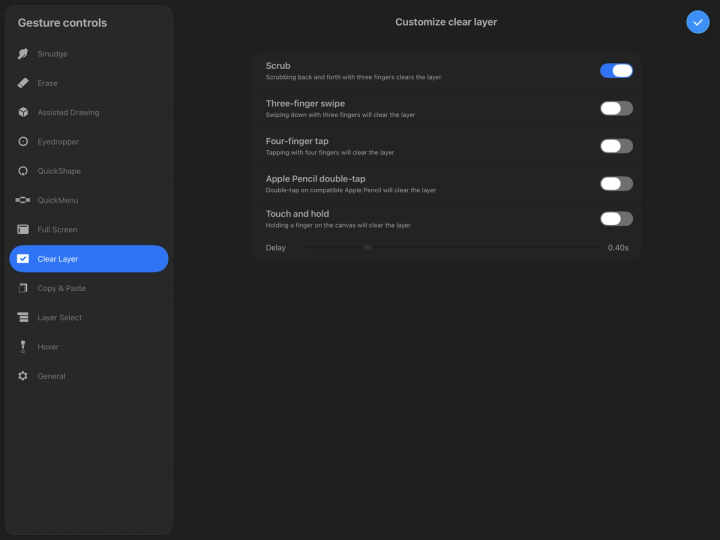
Task: Click the Clear Layer checkmark icon
Action: coord(23,259)
